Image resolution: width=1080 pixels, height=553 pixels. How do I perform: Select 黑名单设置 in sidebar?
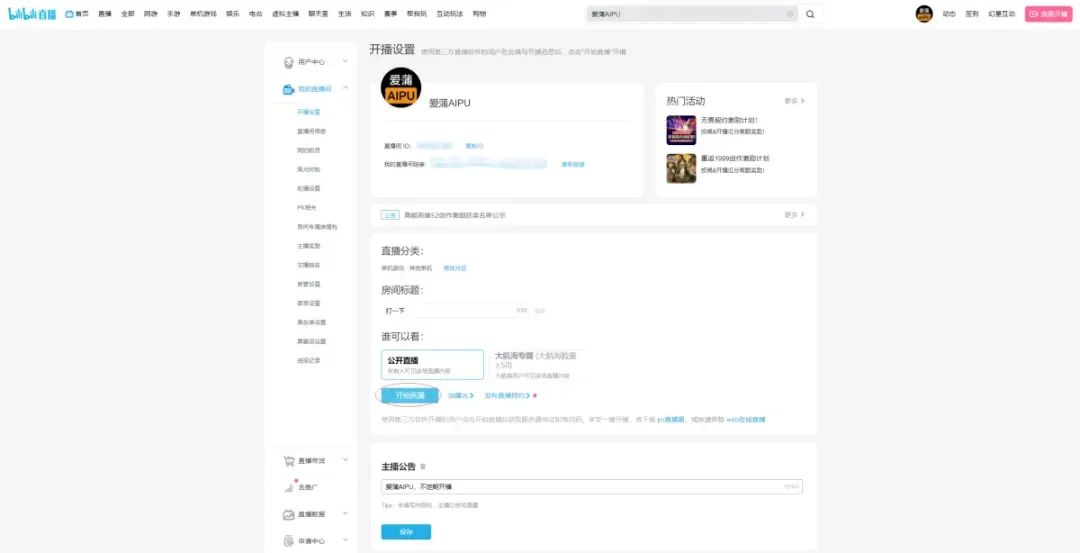311,322
